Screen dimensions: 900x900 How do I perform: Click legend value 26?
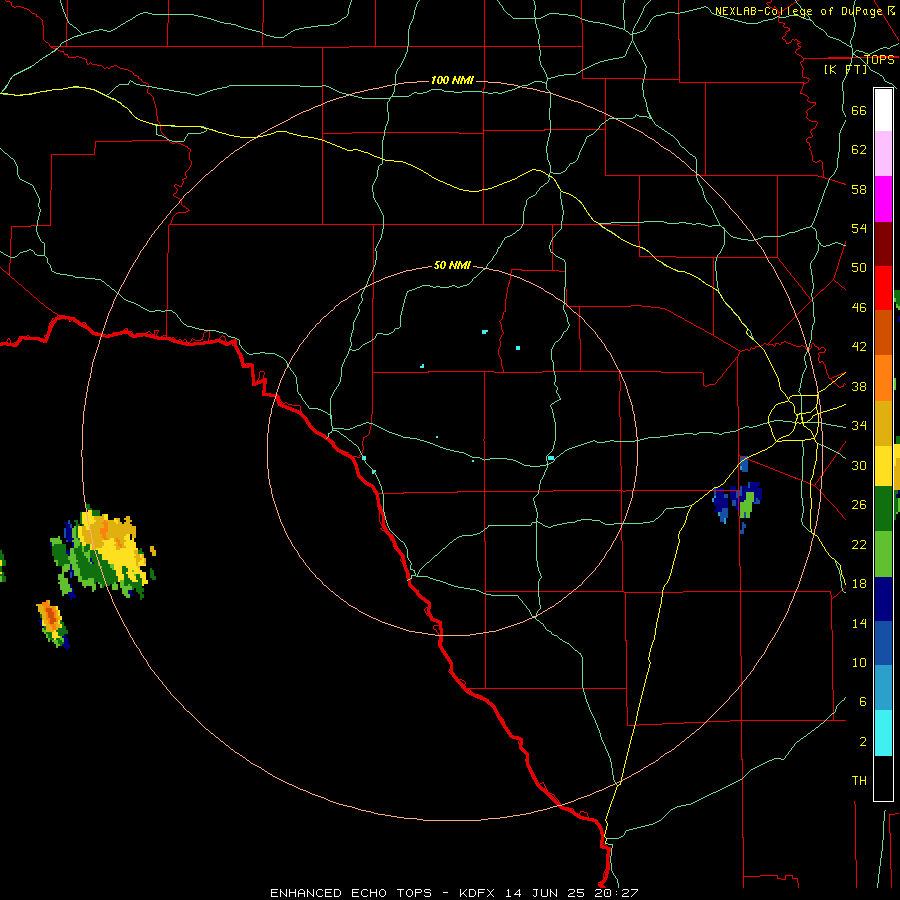tap(859, 505)
